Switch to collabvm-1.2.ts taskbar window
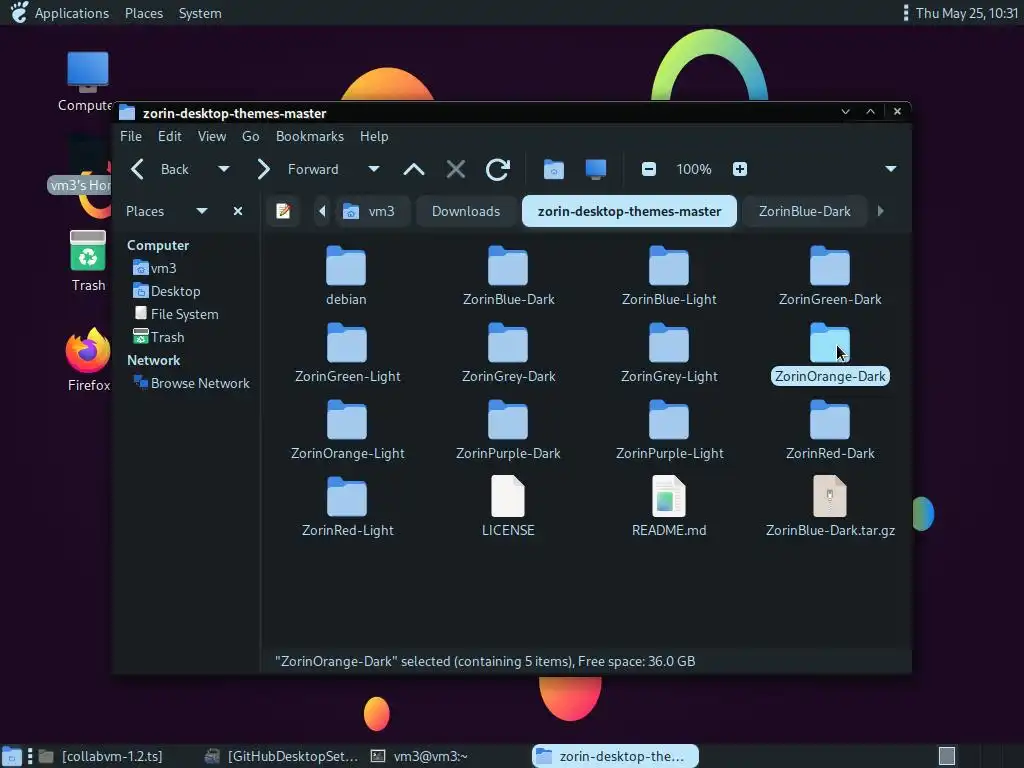The width and height of the screenshot is (1024, 768). coord(101,756)
